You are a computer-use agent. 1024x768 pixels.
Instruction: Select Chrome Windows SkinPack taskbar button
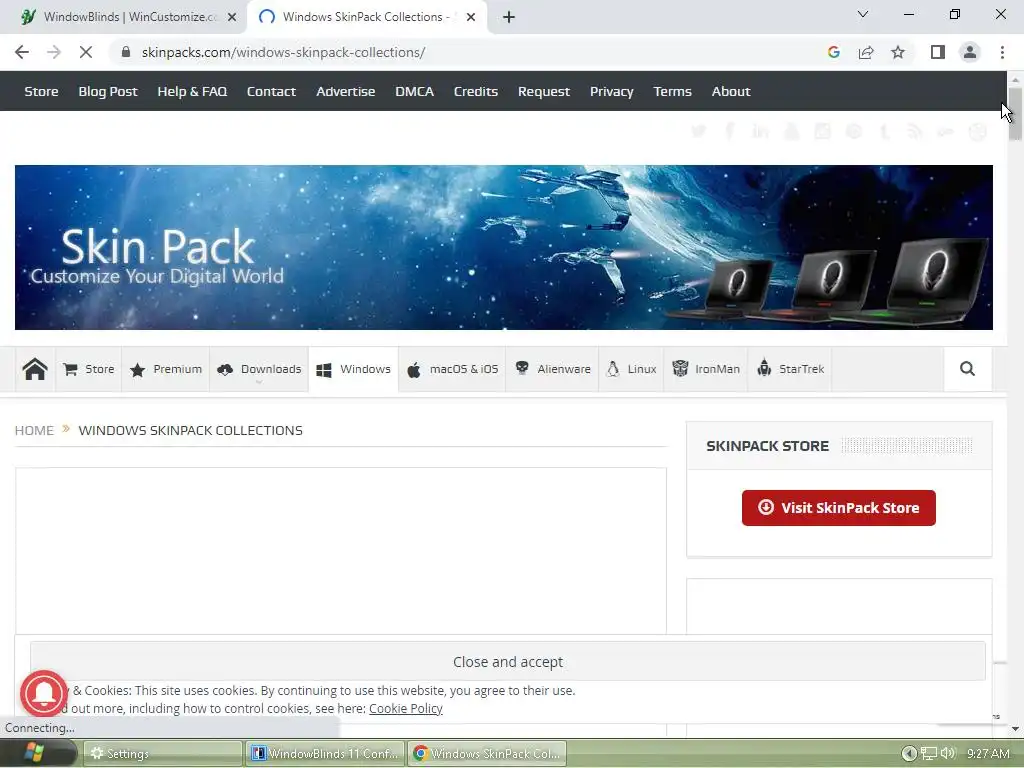(487, 754)
